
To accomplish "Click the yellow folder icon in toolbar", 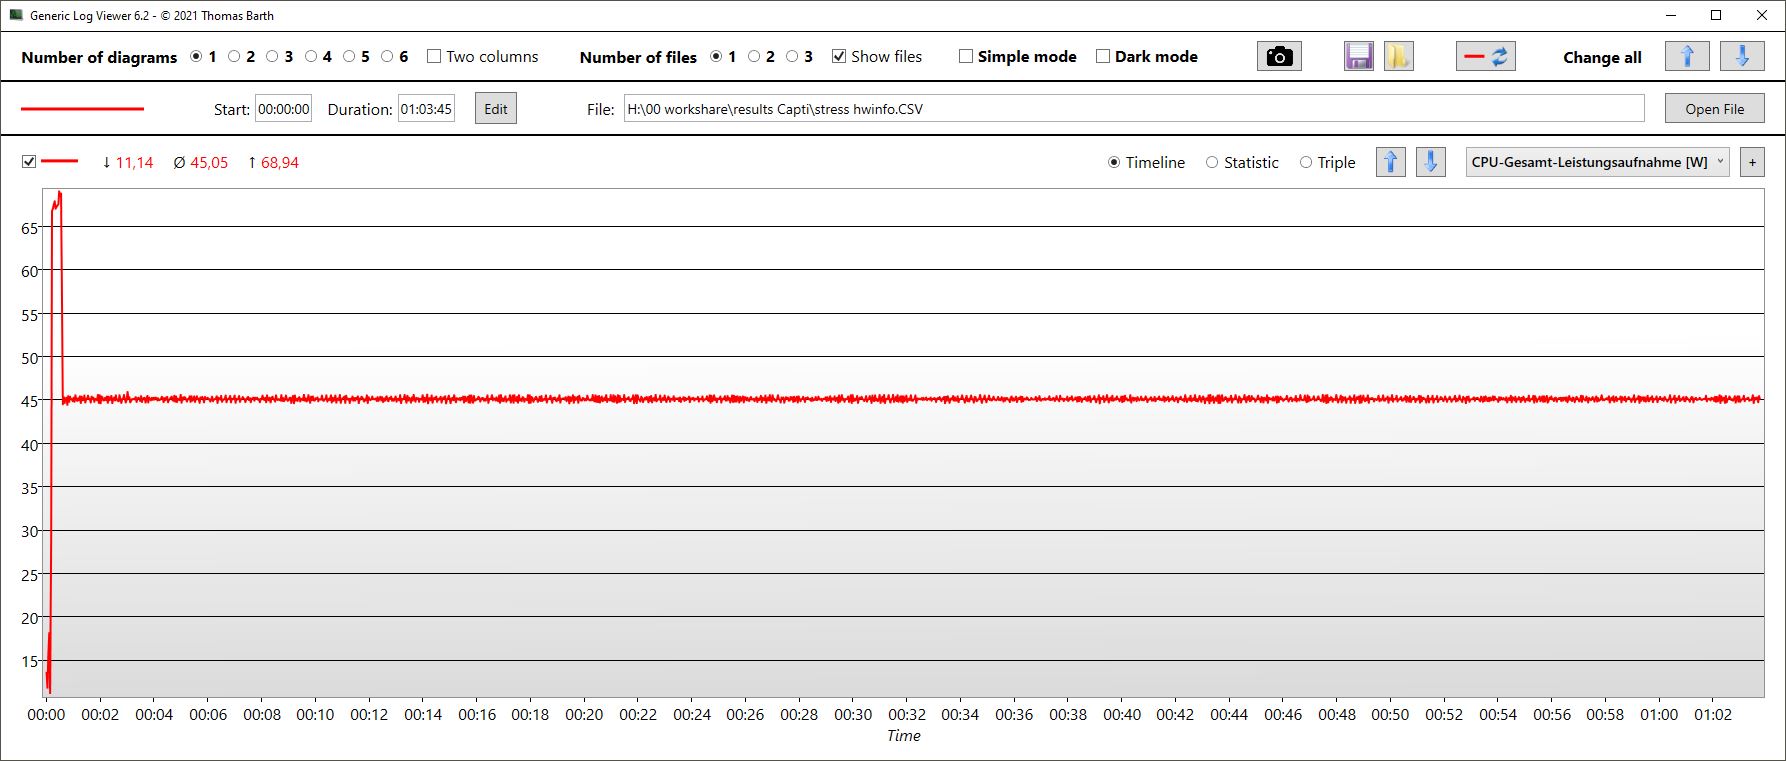I will coord(1398,57).
